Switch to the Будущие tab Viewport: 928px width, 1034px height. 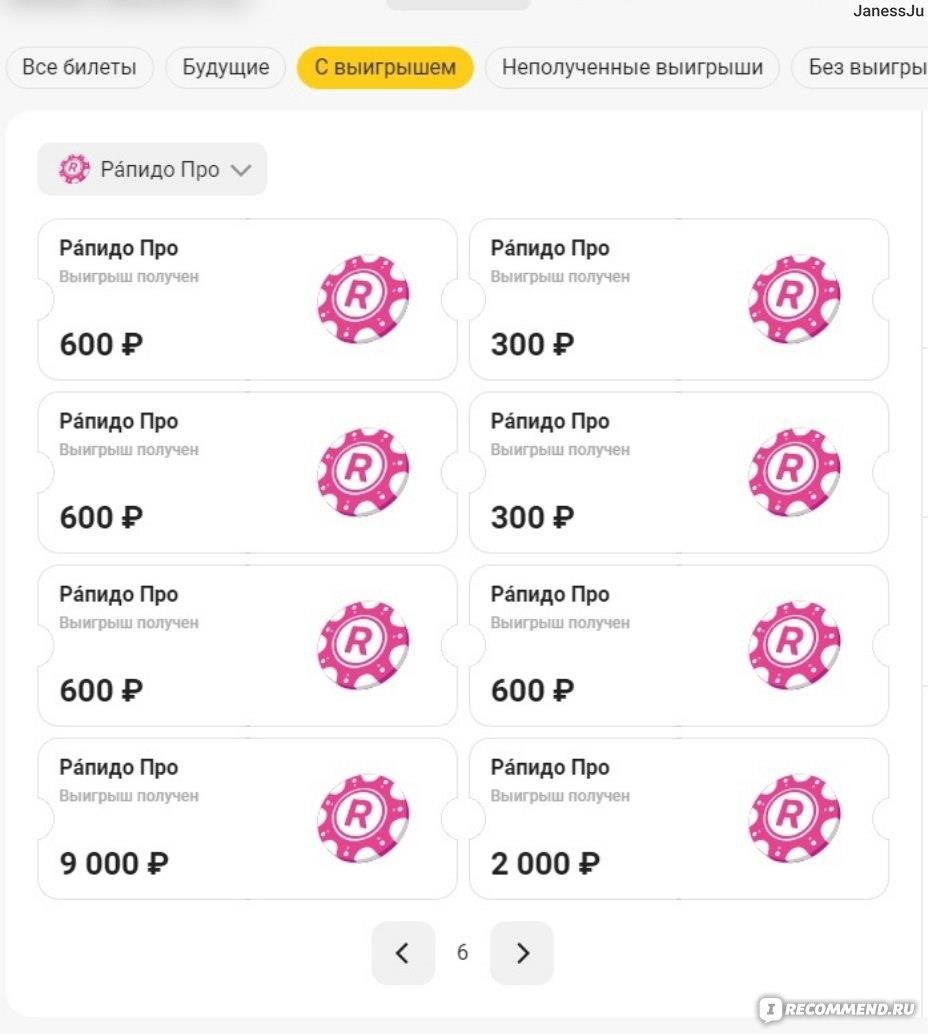[x=226, y=67]
